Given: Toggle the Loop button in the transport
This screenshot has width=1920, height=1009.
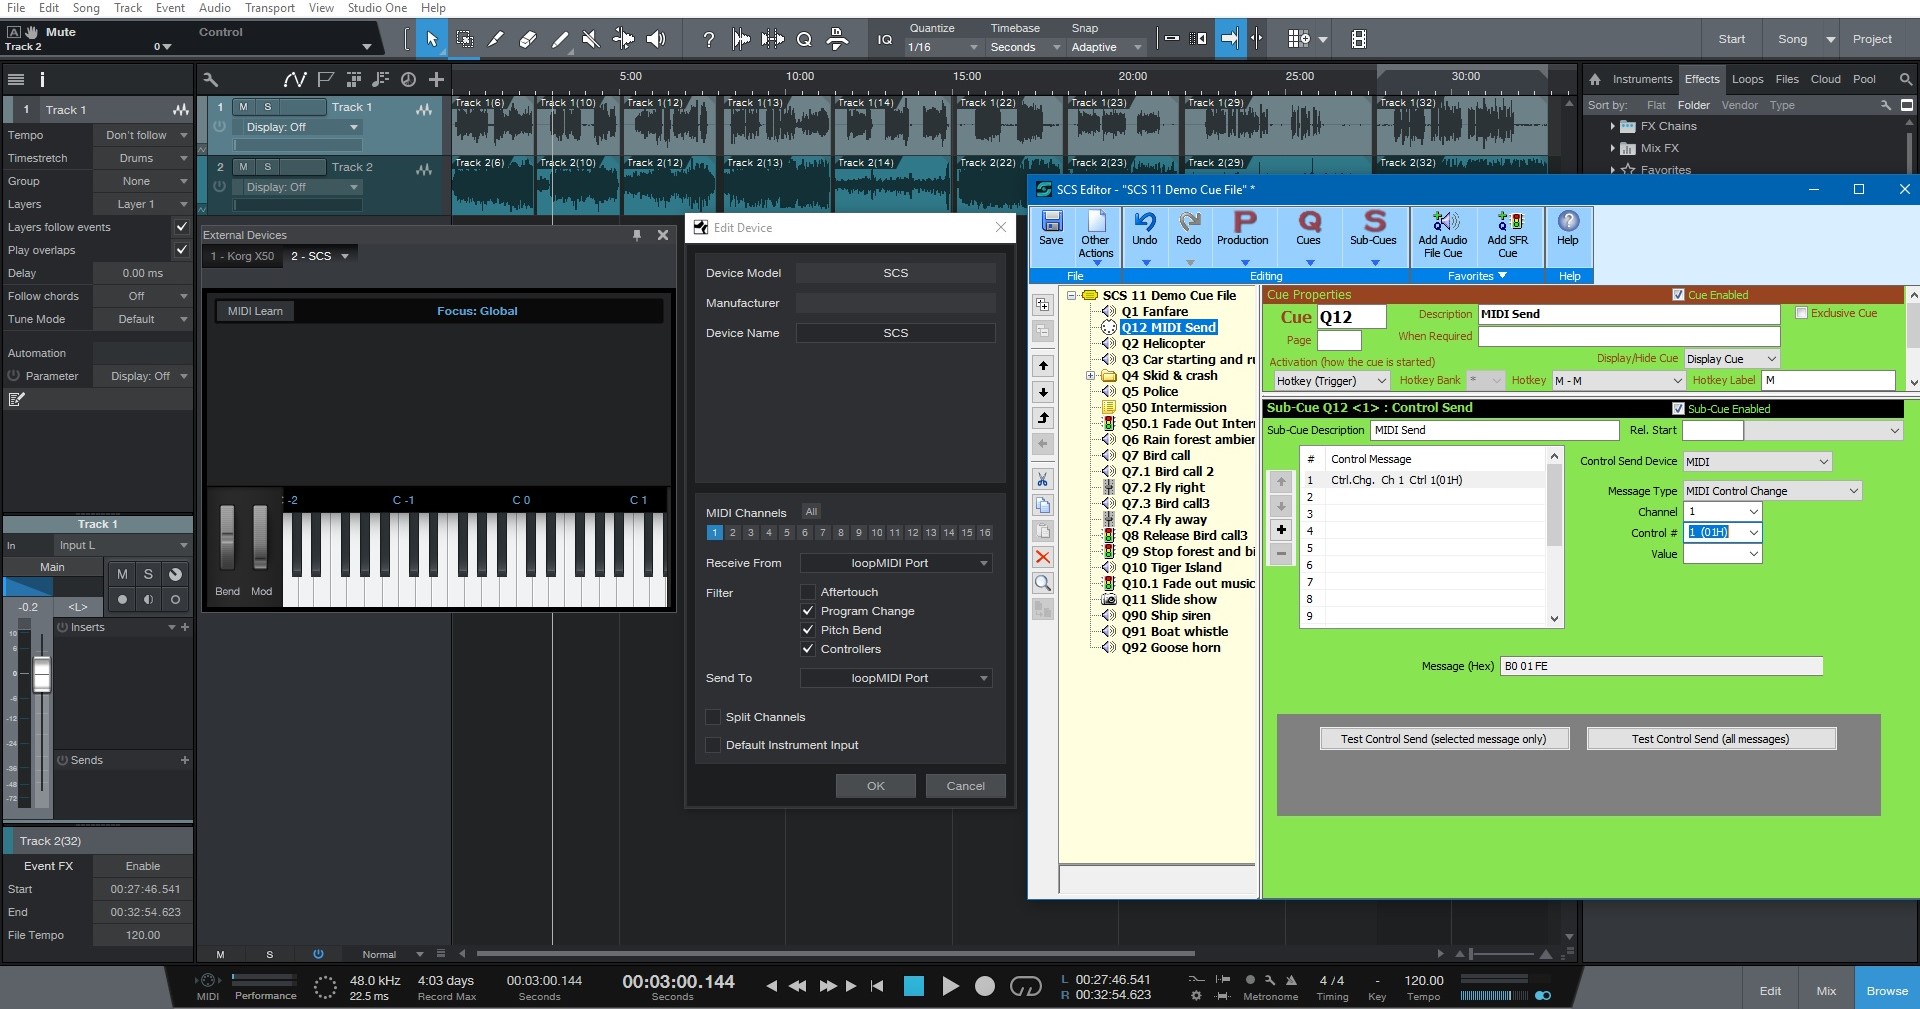Looking at the screenshot, I should (1026, 986).
